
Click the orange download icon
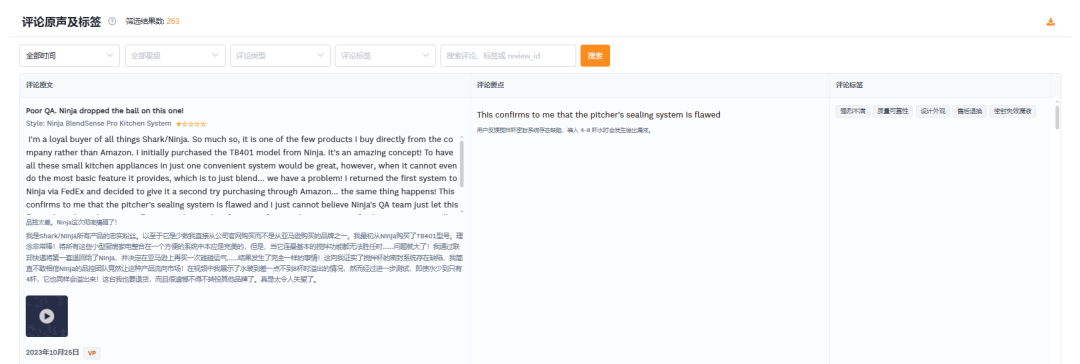1050,21
